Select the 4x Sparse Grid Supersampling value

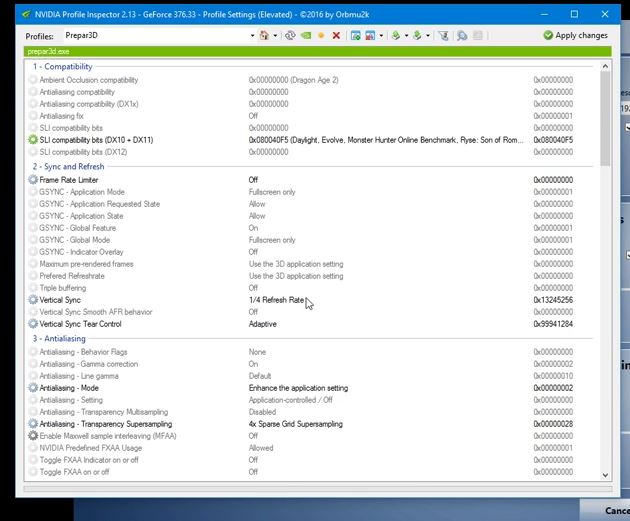(x=296, y=424)
